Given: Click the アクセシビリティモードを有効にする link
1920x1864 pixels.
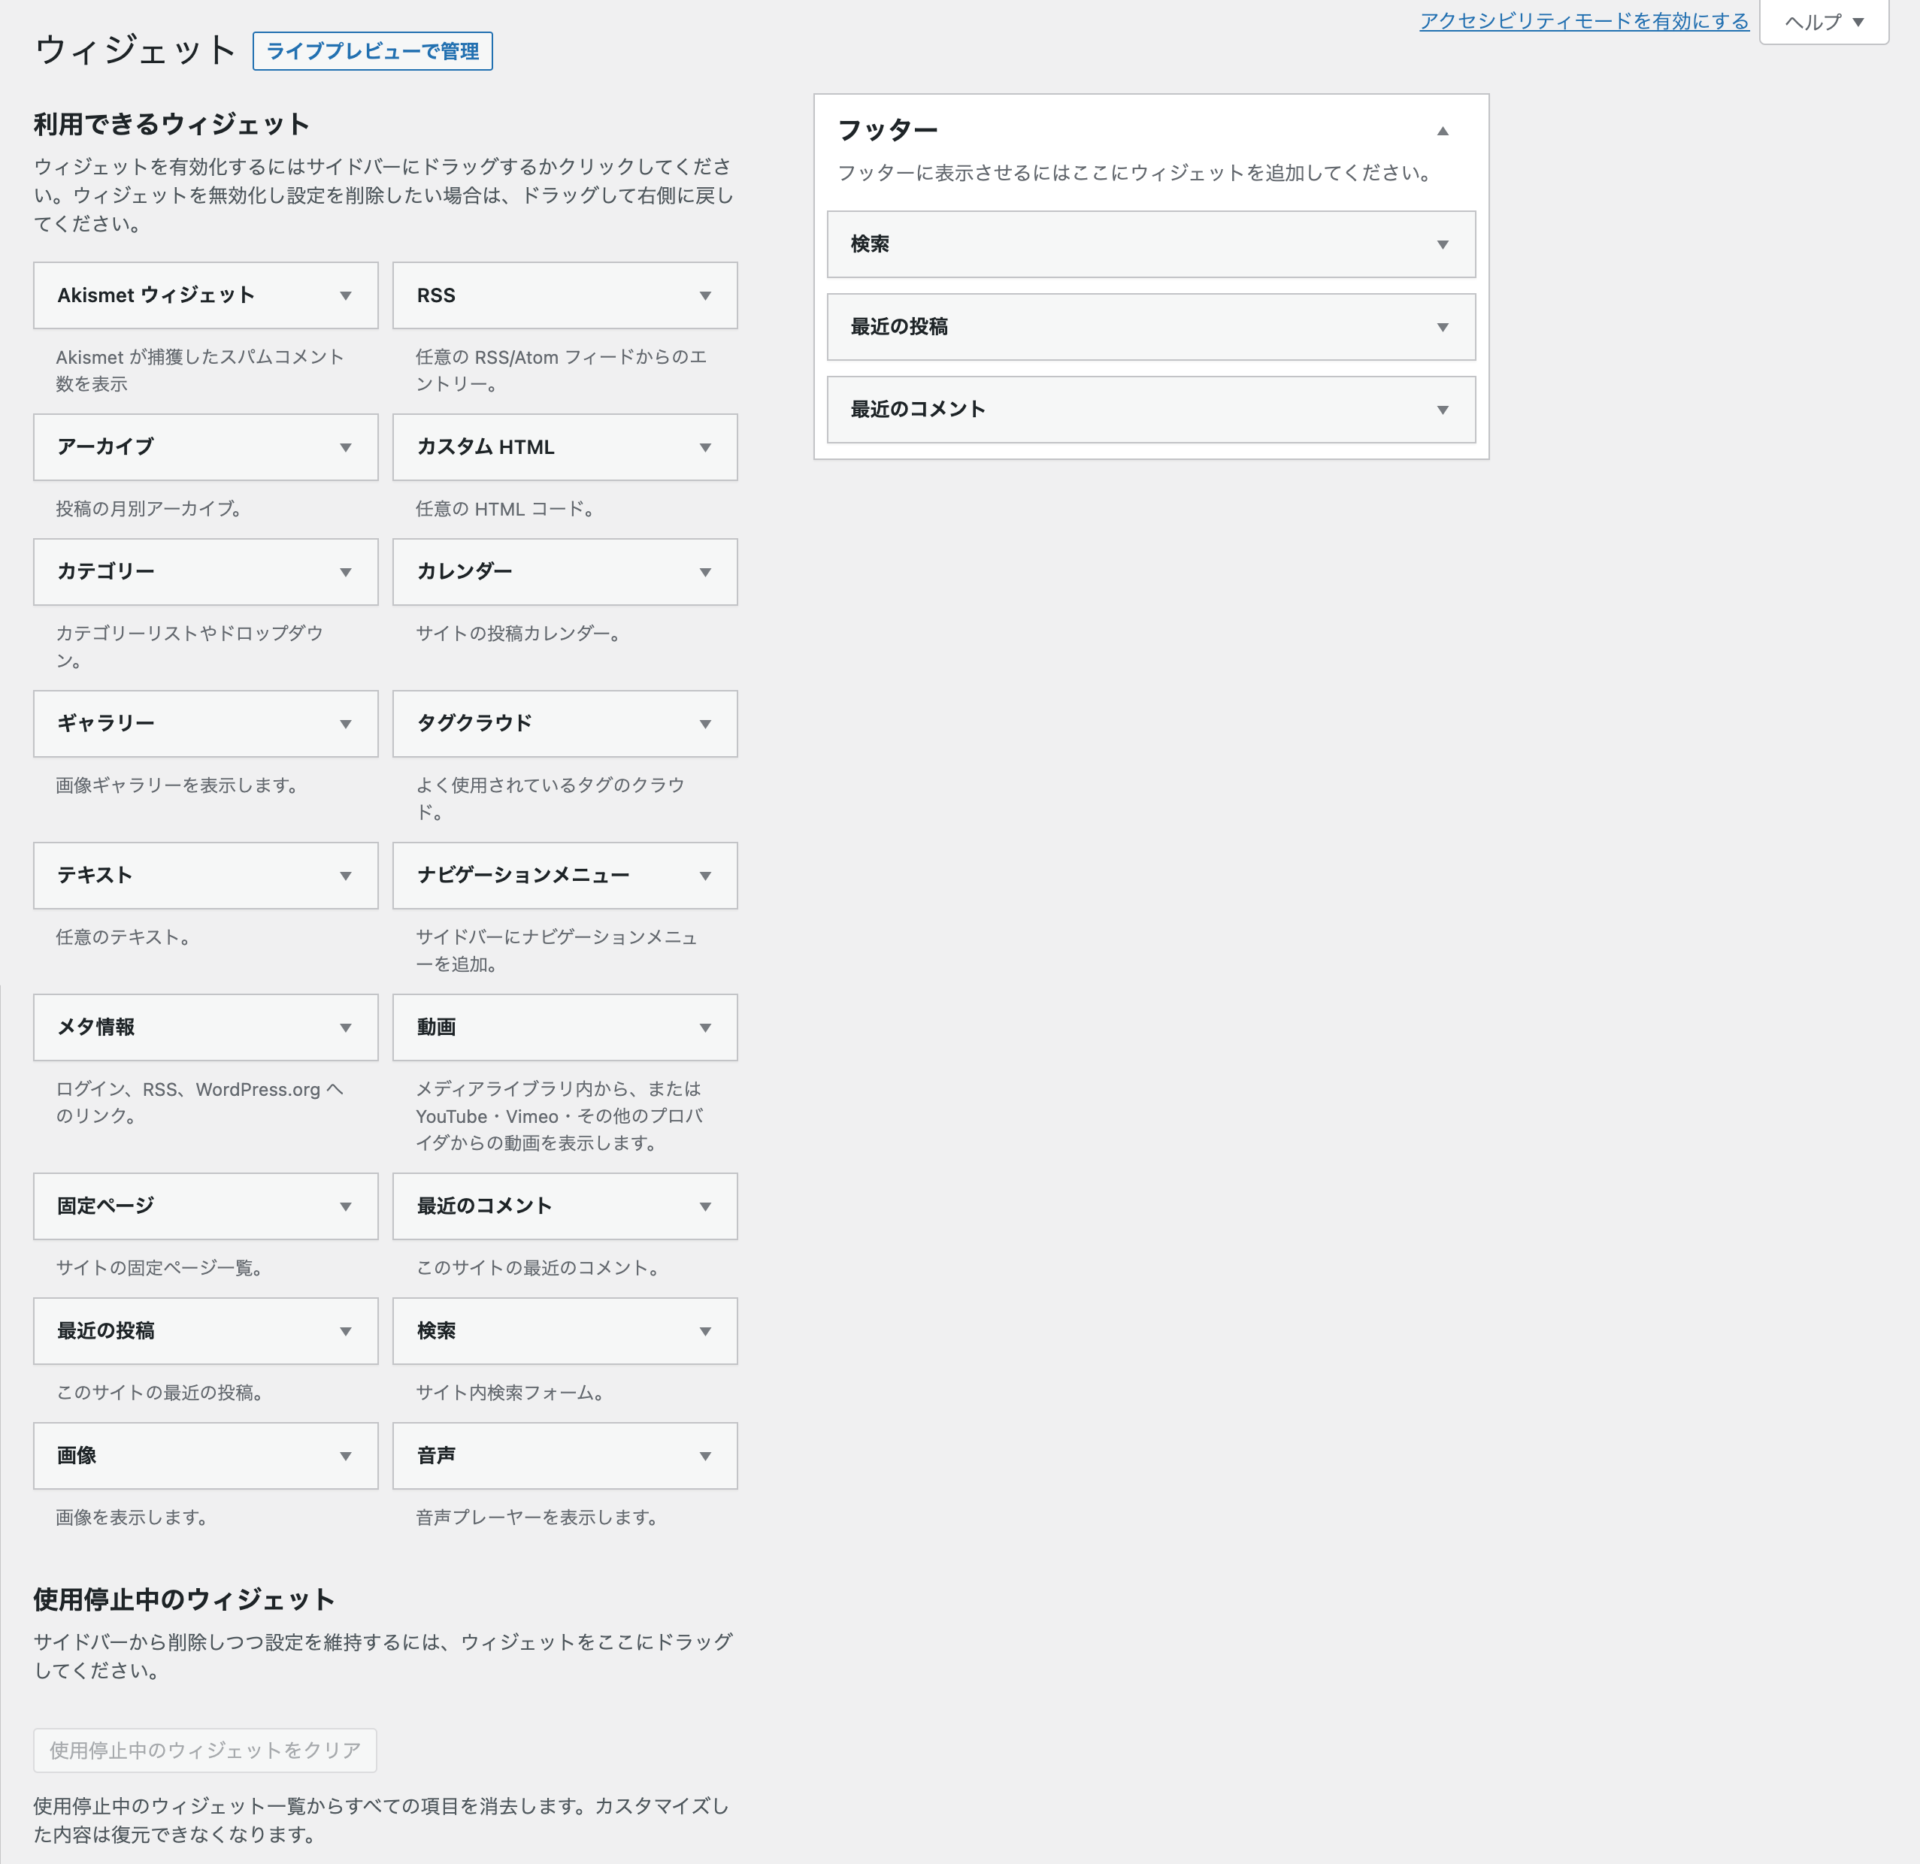Looking at the screenshot, I should (x=1583, y=21).
